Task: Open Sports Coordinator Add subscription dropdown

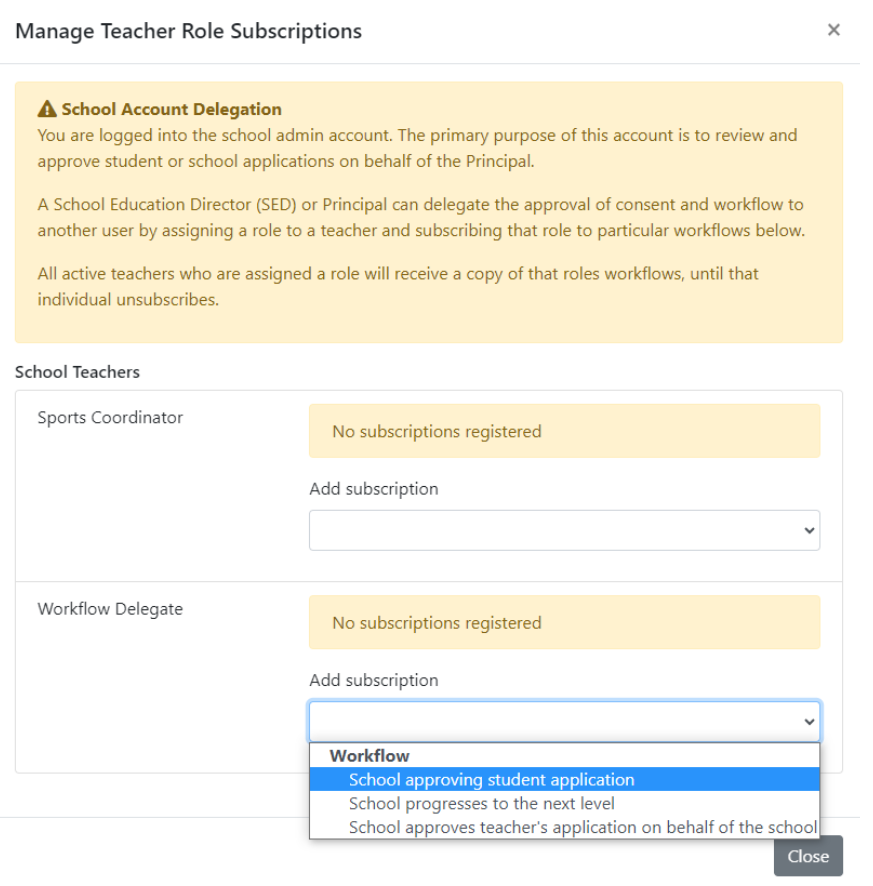Action: tap(564, 530)
